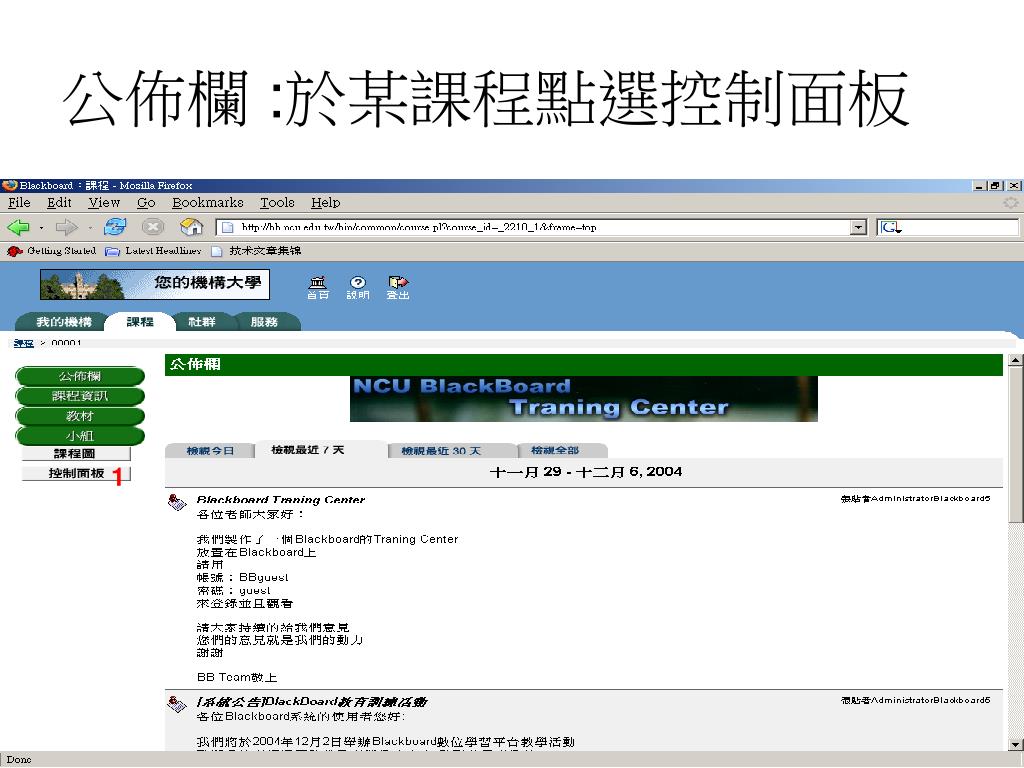This screenshot has width=1024, height=768.
Task: Click Firefox throbber activity icon
Action: [1010, 203]
